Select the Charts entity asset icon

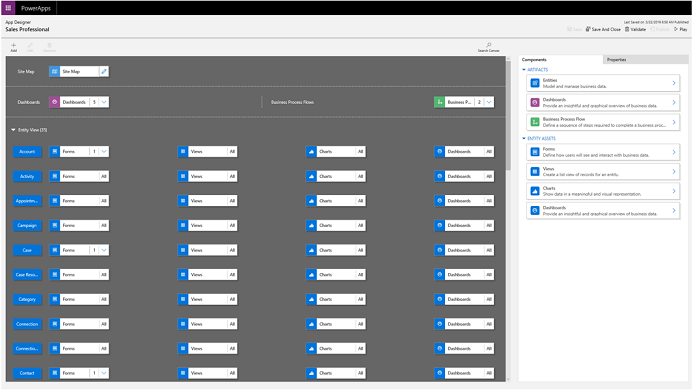(535, 191)
